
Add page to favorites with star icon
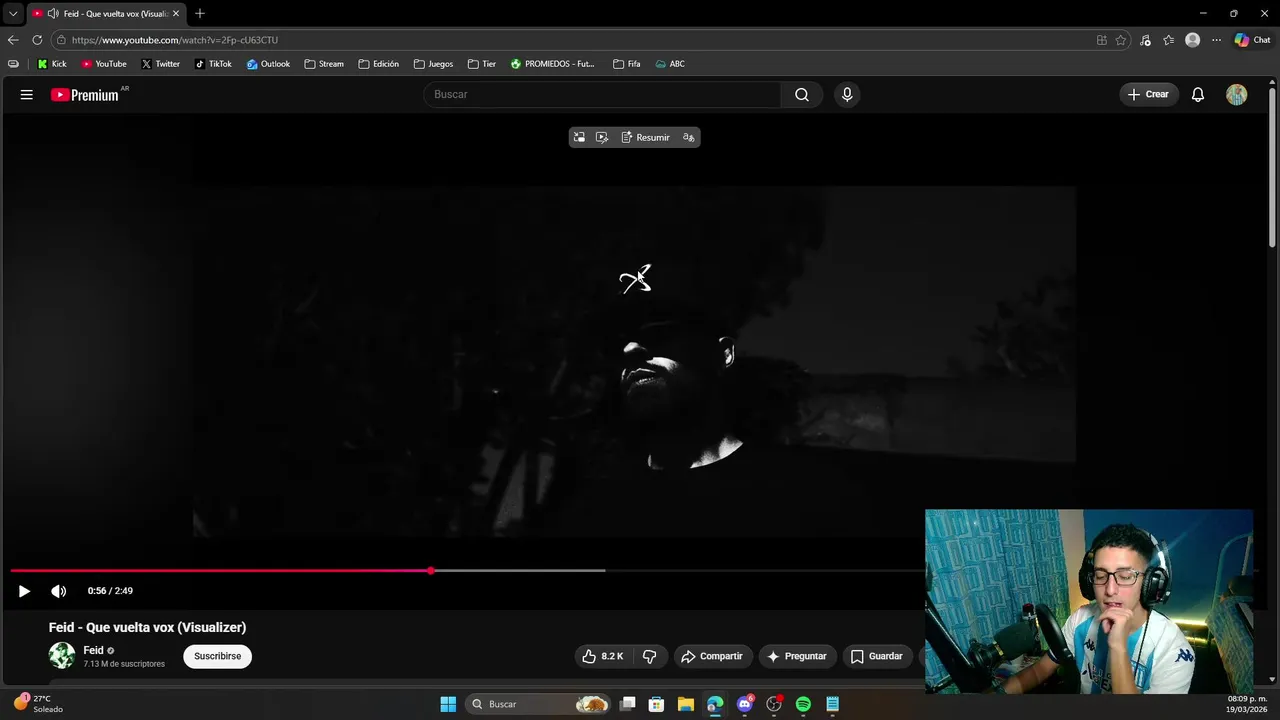point(1121,40)
